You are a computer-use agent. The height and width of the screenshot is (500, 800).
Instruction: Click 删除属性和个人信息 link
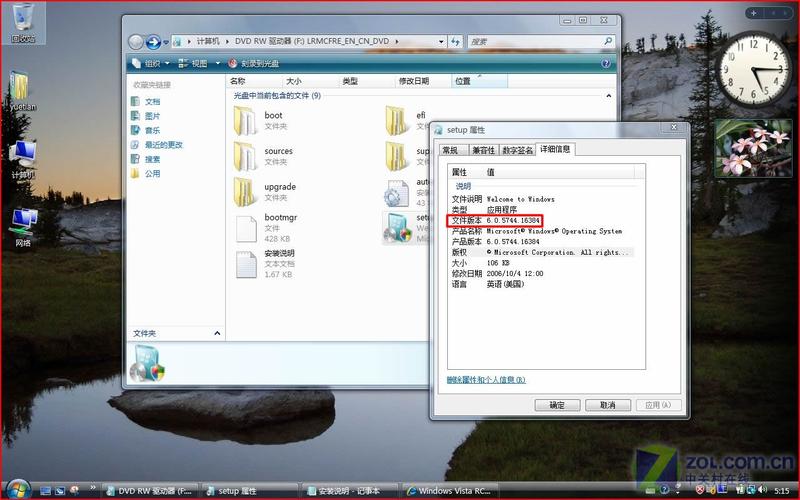pos(486,380)
